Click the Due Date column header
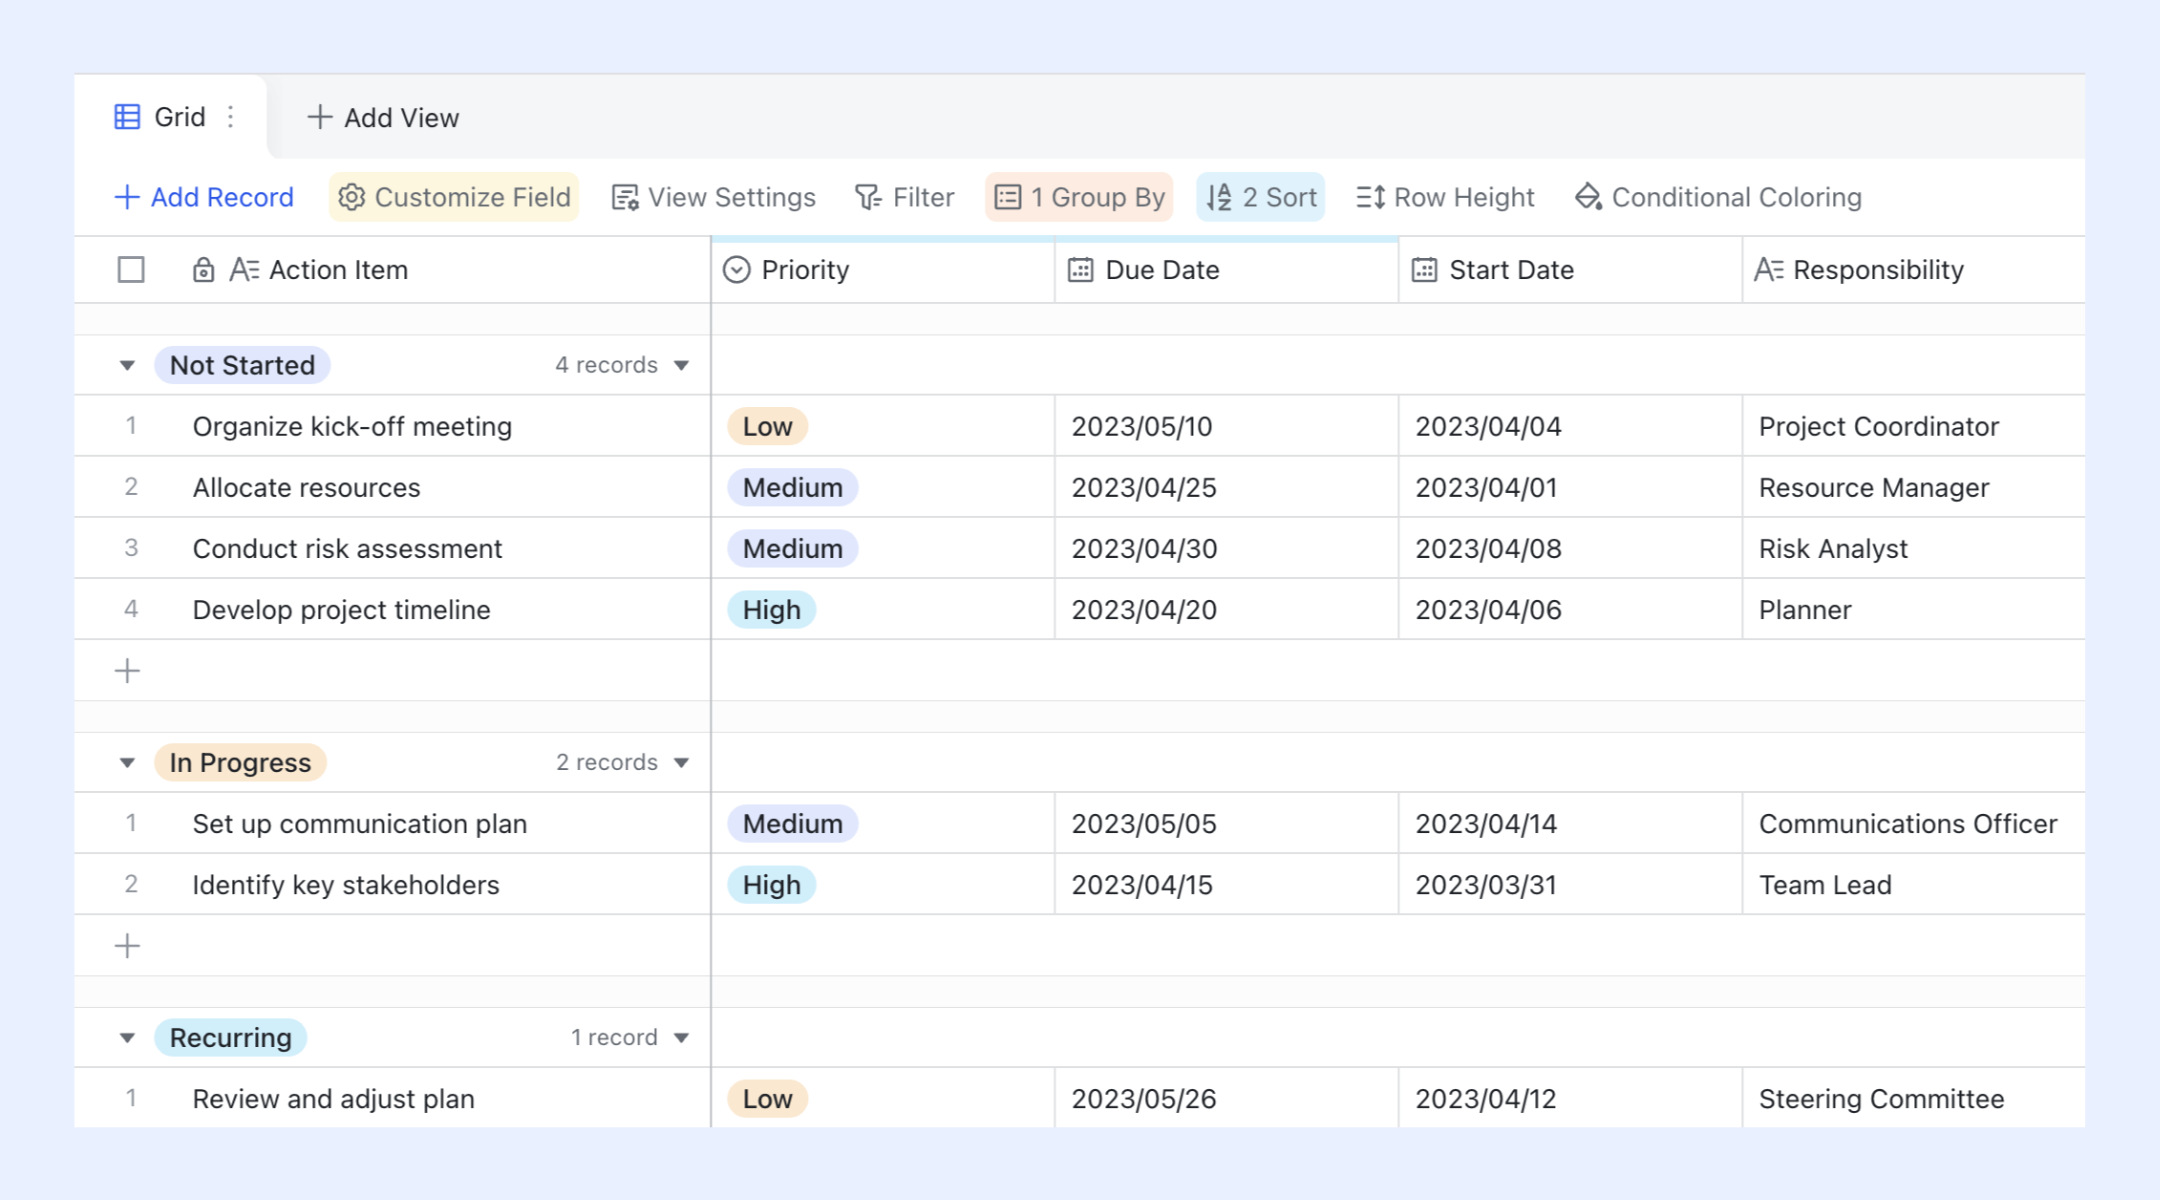 (1227, 270)
